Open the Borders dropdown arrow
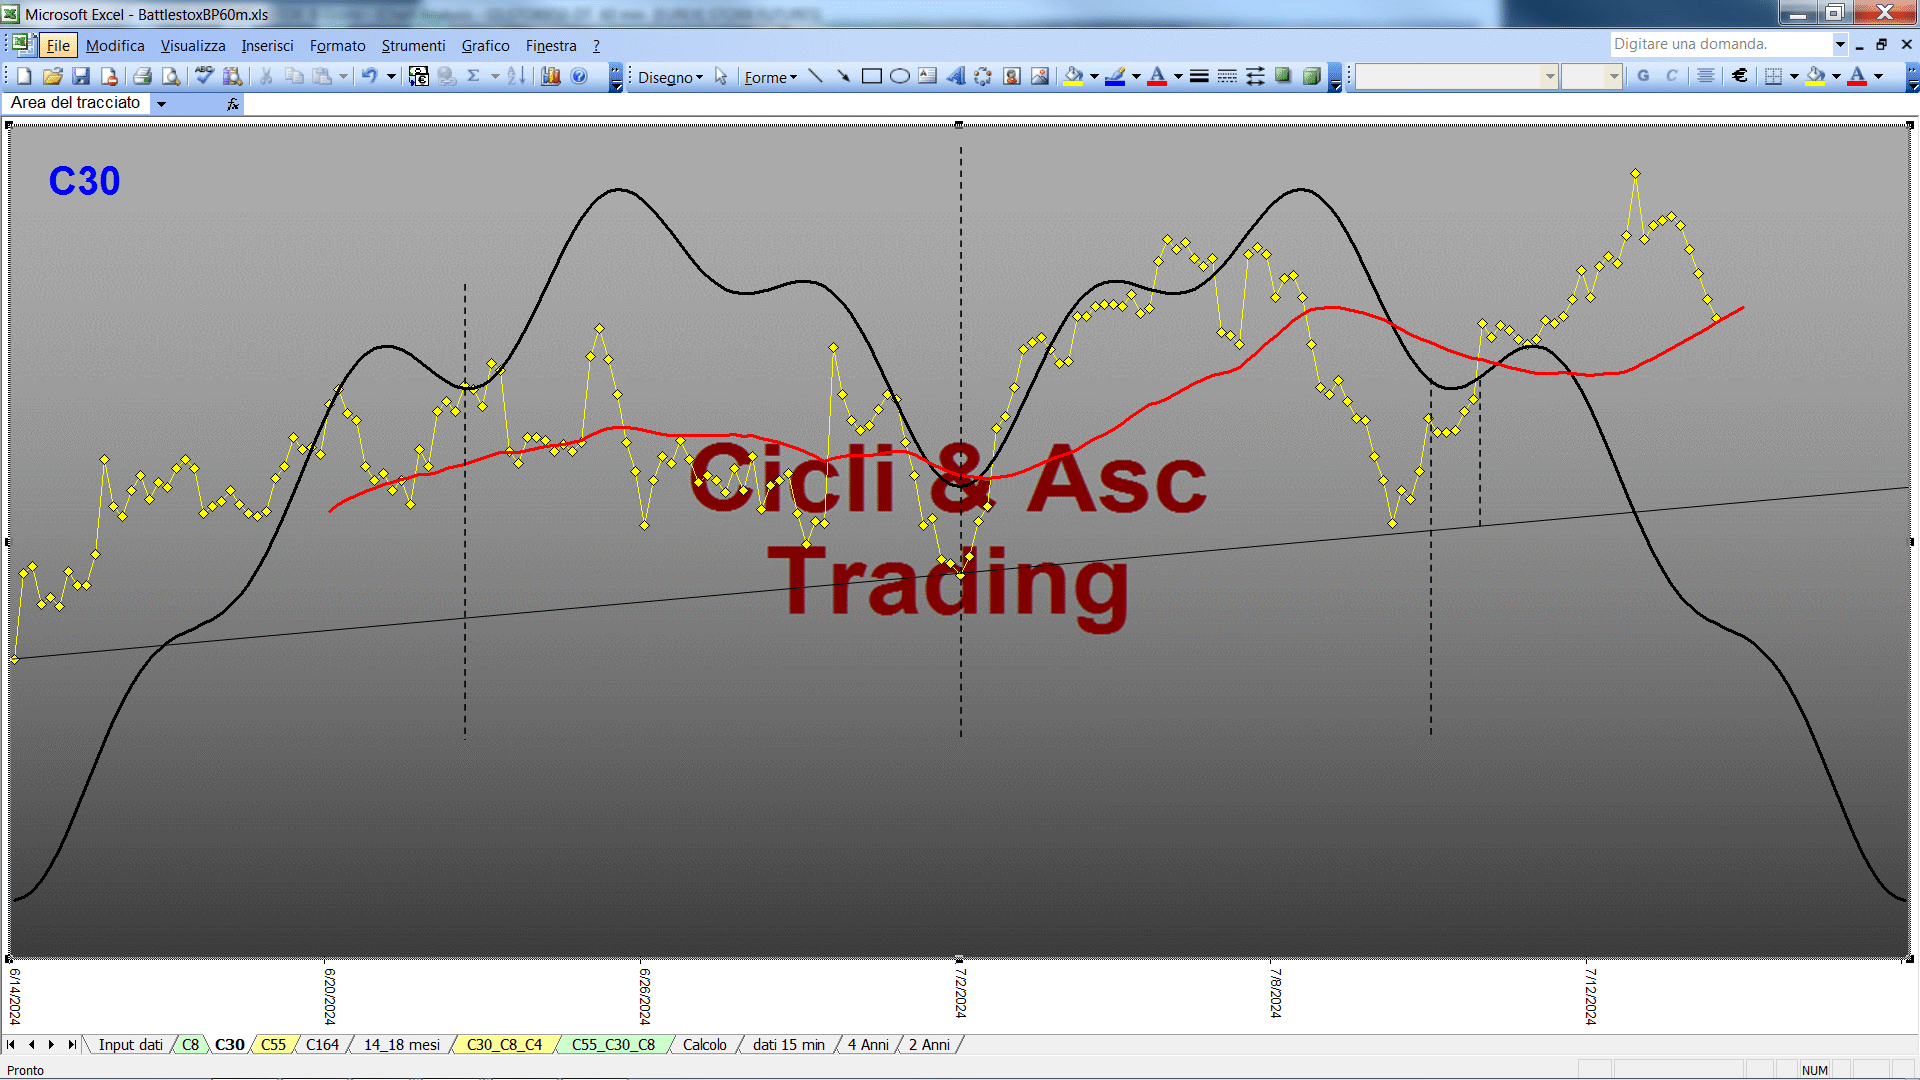 click(x=1794, y=76)
